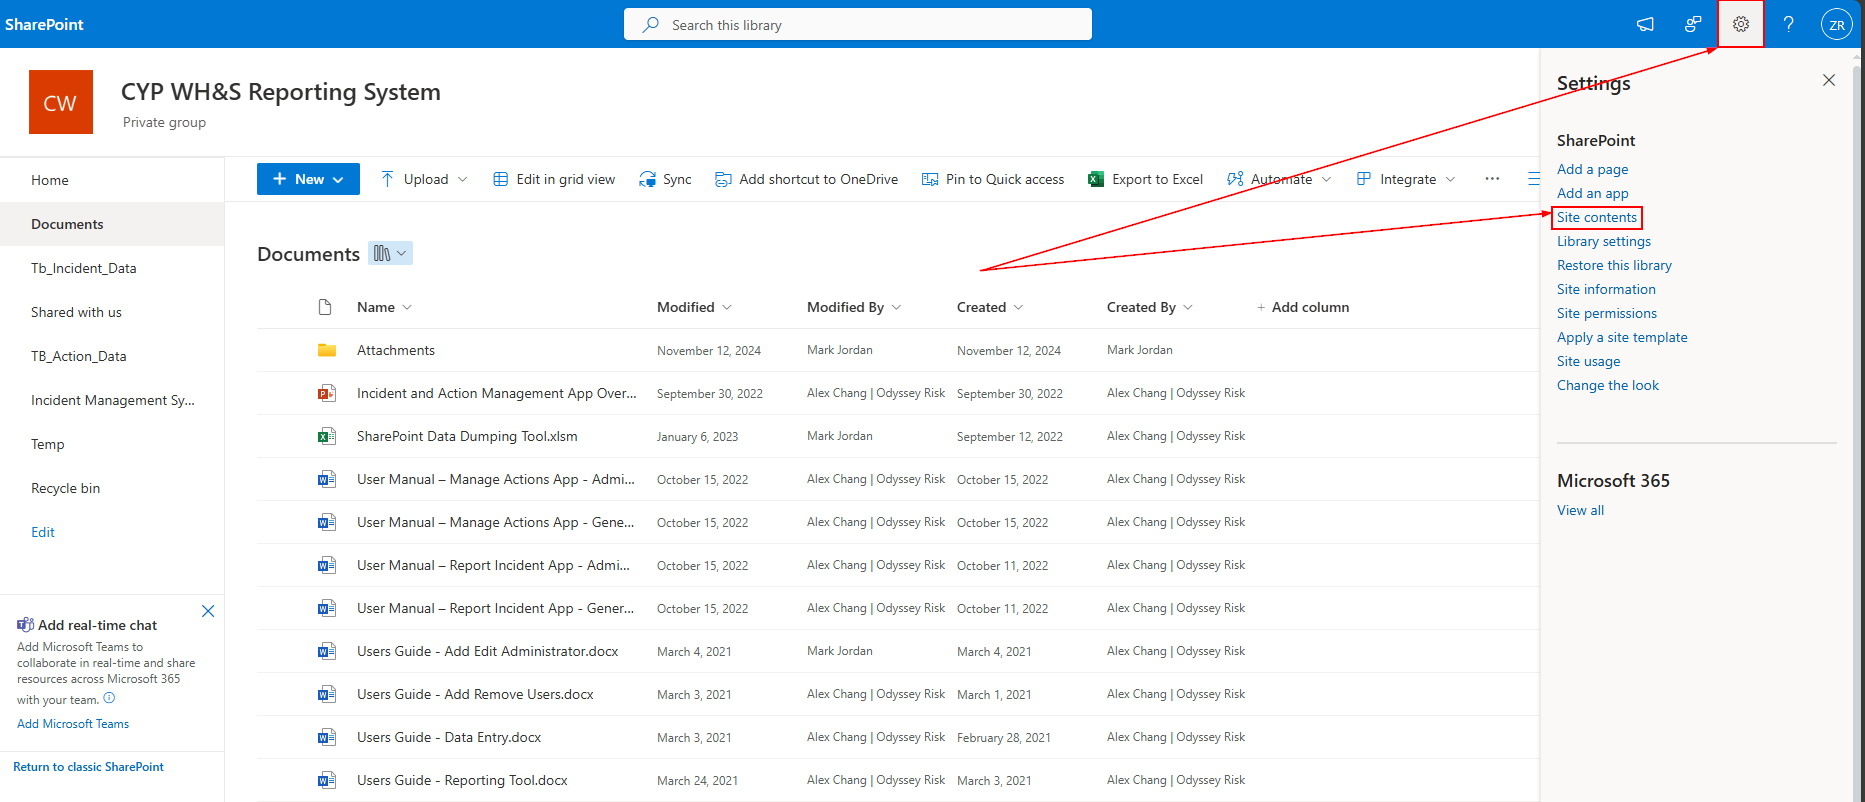Screen dimensions: 1865x802
Task: Click Change the look link
Action: pyautogui.click(x=1608, y=385)
